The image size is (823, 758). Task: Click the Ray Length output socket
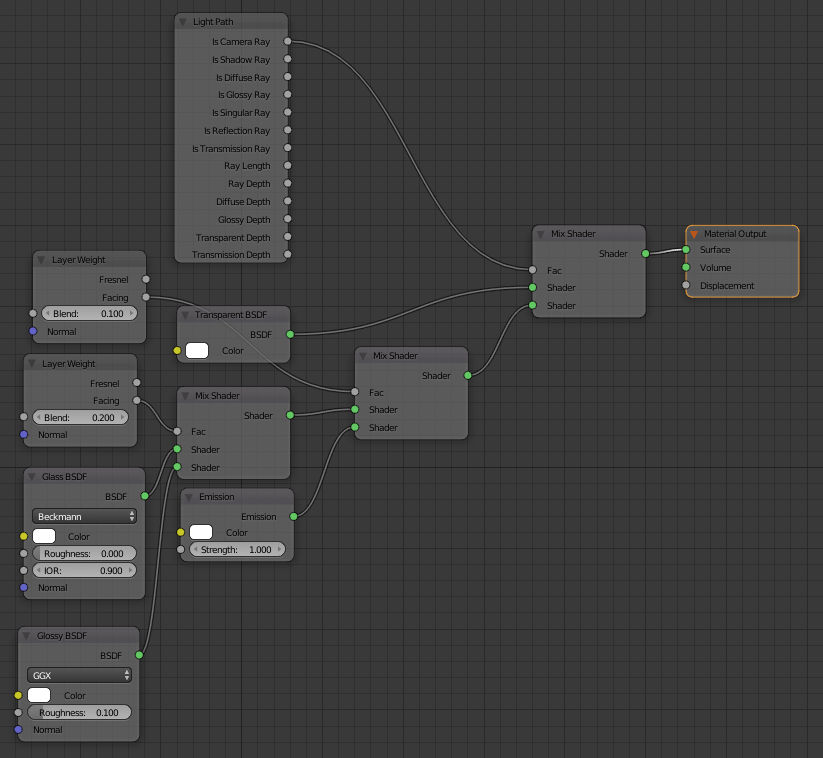click(288, 165)
